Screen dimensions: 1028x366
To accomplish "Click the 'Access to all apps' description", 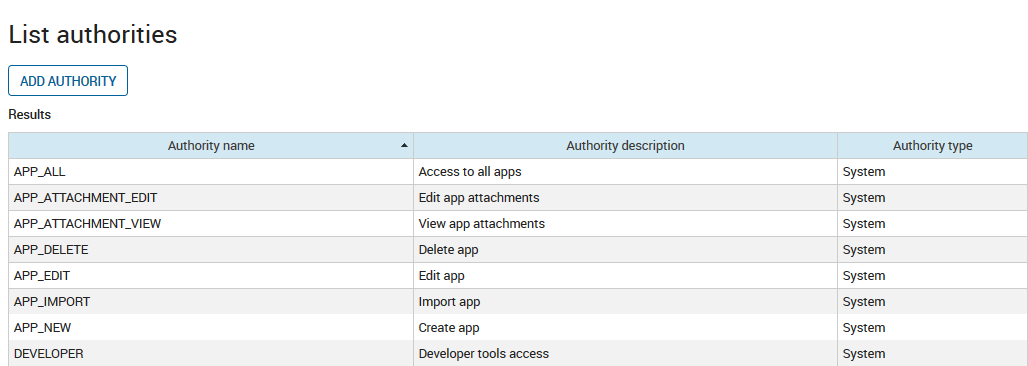I will tap(470, 172).
